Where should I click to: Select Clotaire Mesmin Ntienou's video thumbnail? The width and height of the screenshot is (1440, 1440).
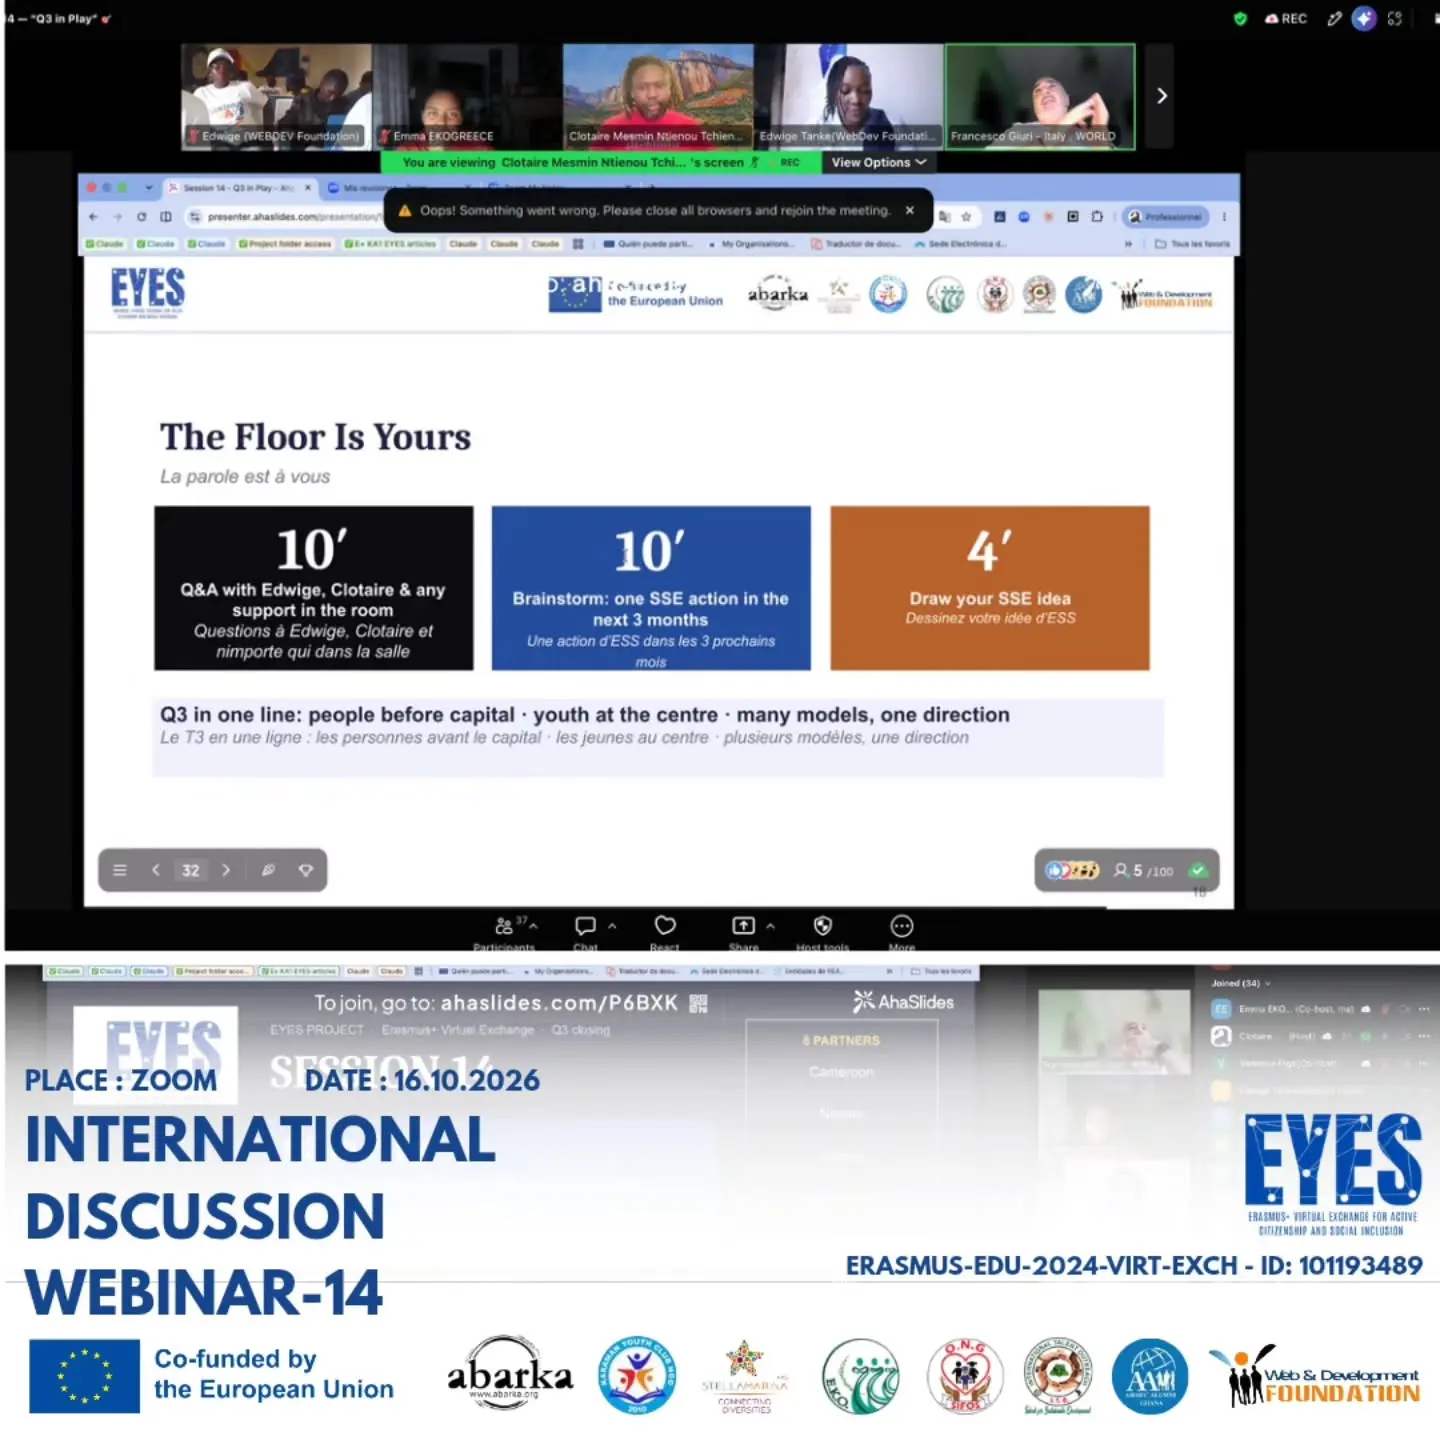pyautogui.click(x=658, y=96)
